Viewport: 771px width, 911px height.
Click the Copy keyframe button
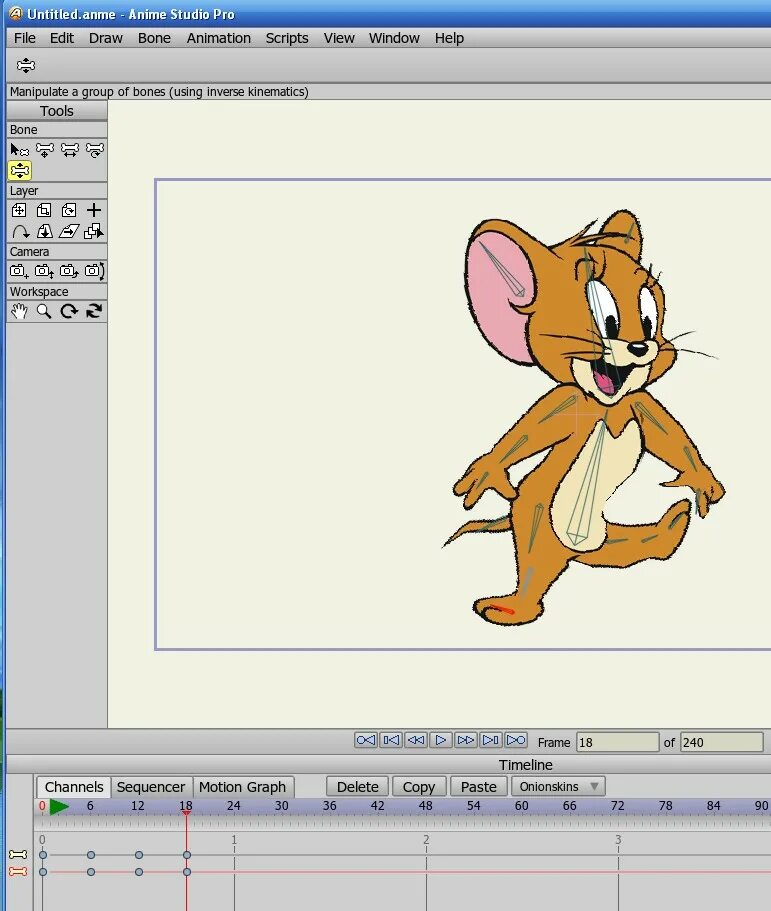[418, 787]
